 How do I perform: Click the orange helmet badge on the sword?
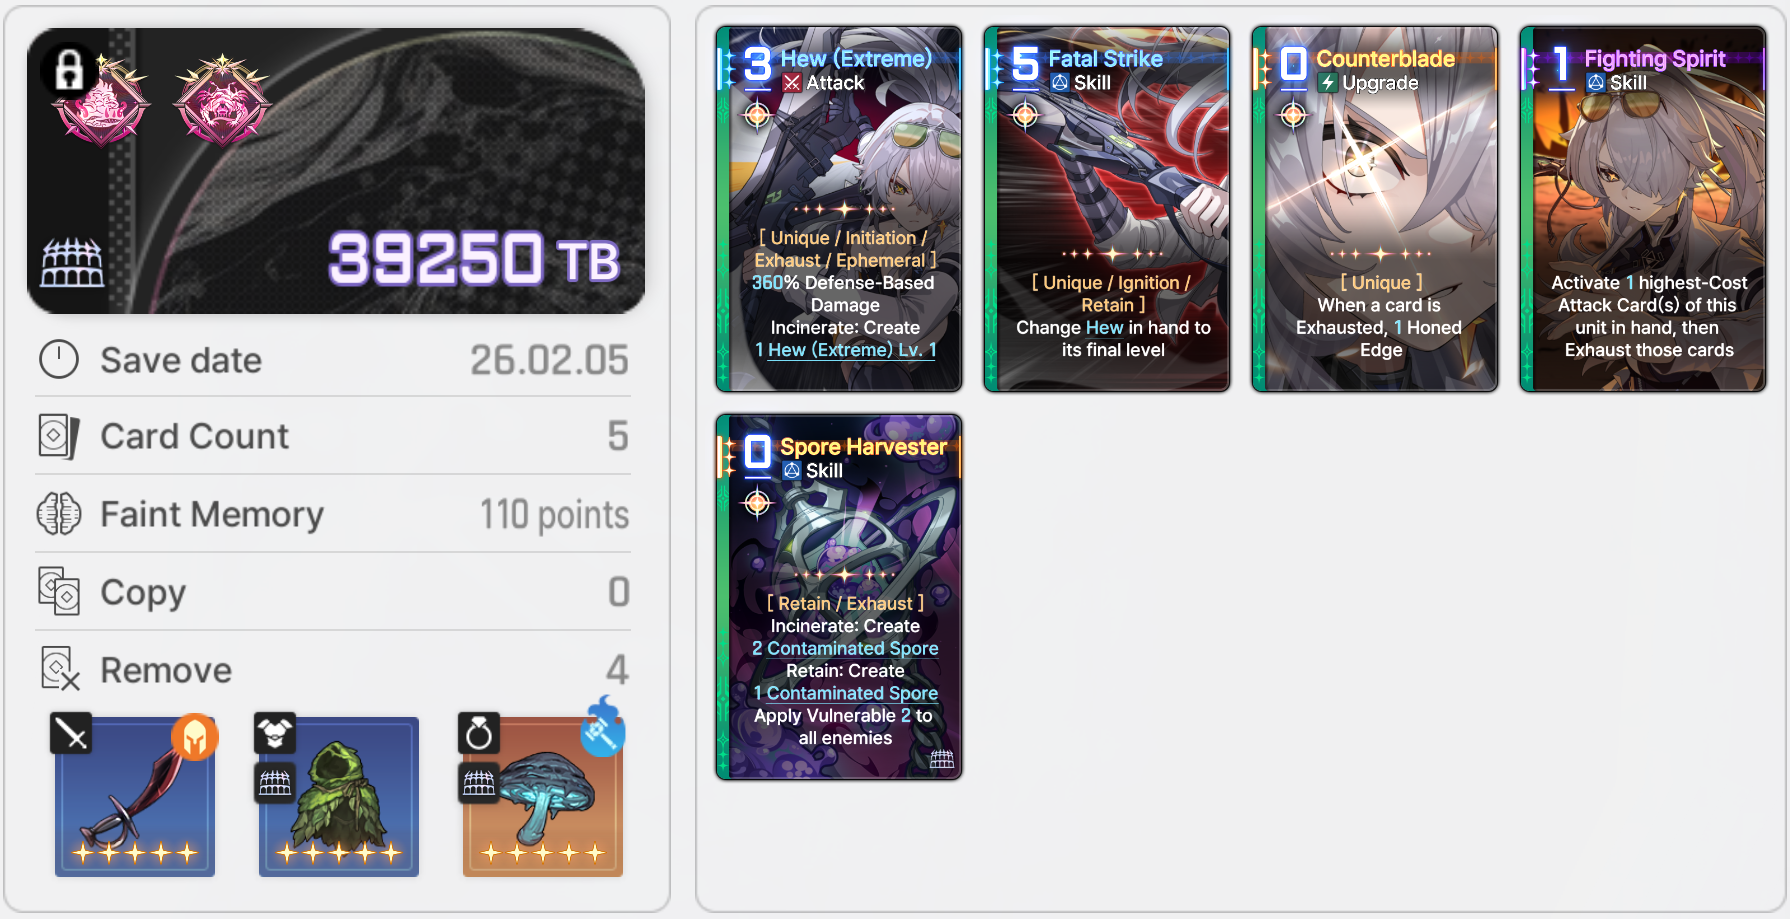coord(195,737)
